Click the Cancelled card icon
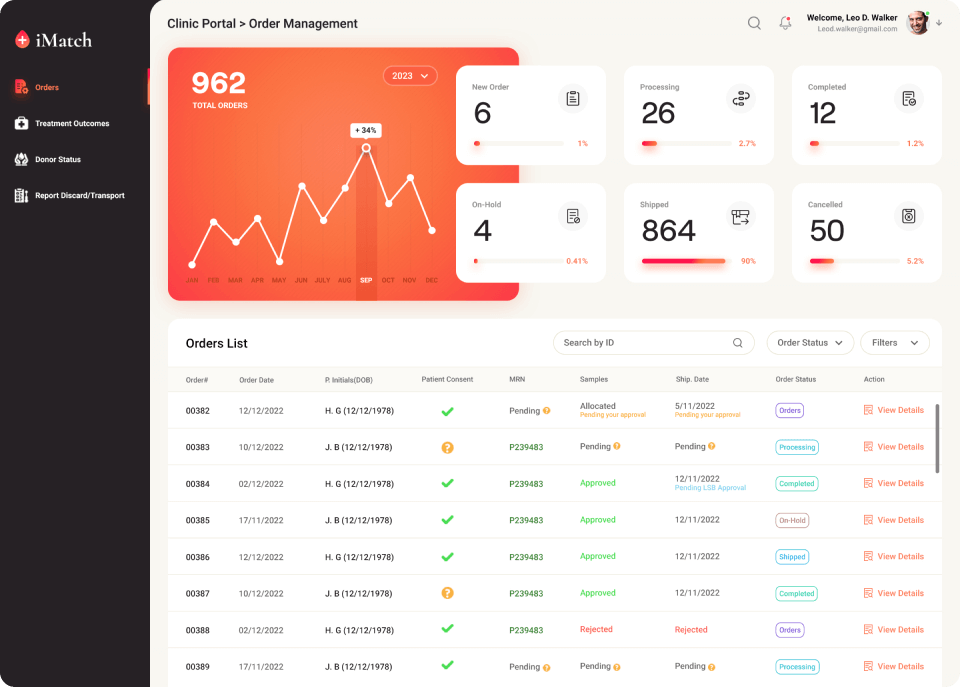This screenshot has width=960, height=687. coord(909,216)
